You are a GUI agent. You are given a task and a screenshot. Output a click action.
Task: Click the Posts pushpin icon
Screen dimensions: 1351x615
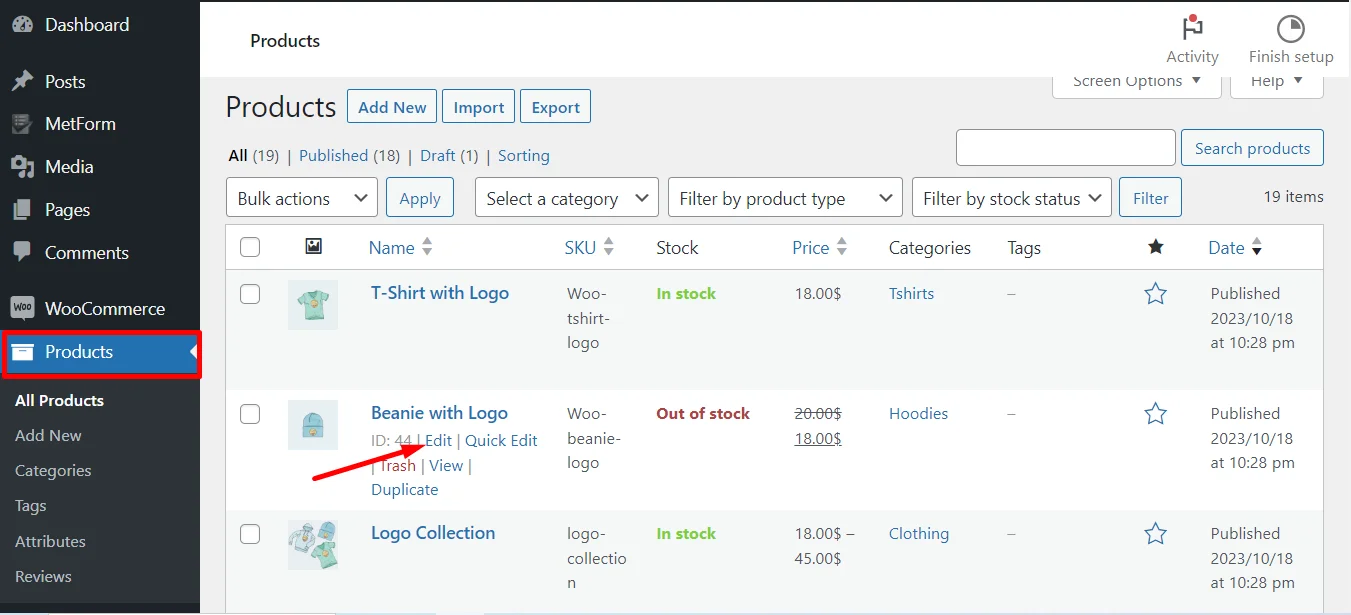22,81
